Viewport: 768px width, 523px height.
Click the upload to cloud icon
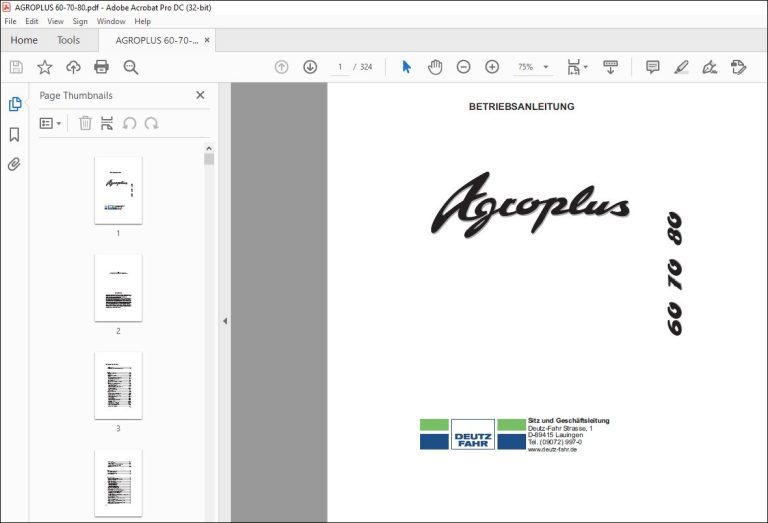point(73,67)
